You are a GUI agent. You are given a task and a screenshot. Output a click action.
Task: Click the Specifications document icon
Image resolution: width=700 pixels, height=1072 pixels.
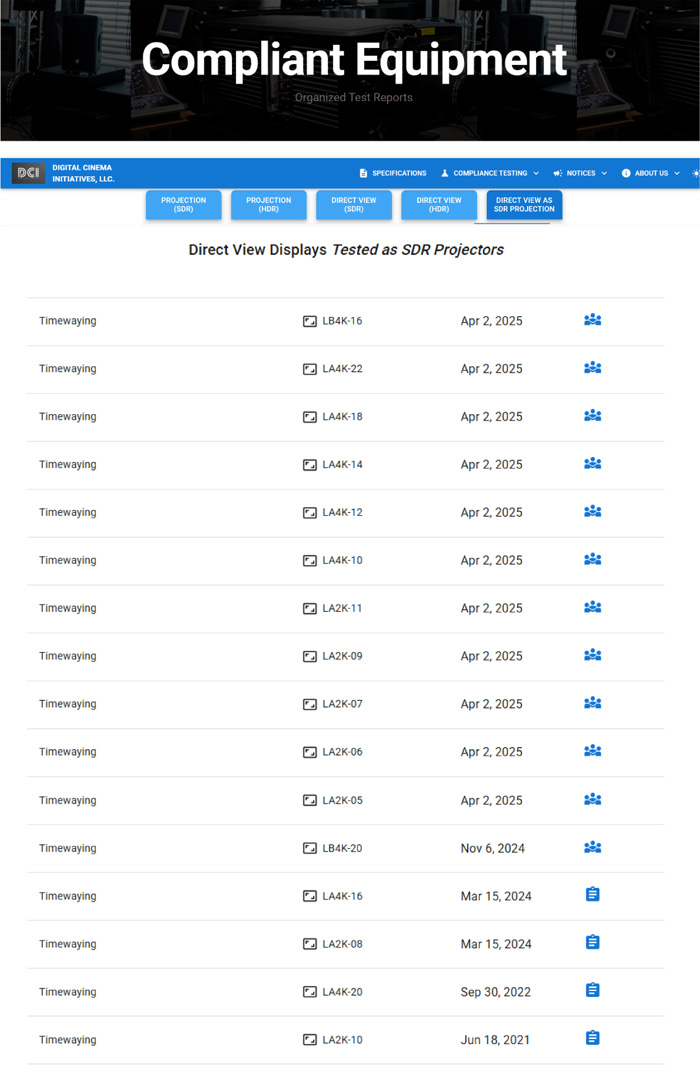[x=364, y=174]
